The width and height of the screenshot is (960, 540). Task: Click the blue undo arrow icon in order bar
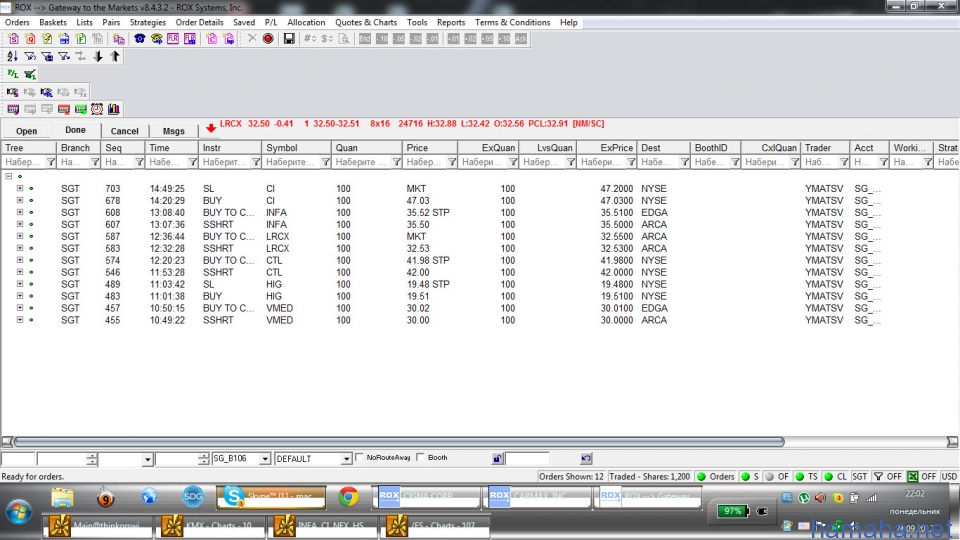[x=586, y=458]
